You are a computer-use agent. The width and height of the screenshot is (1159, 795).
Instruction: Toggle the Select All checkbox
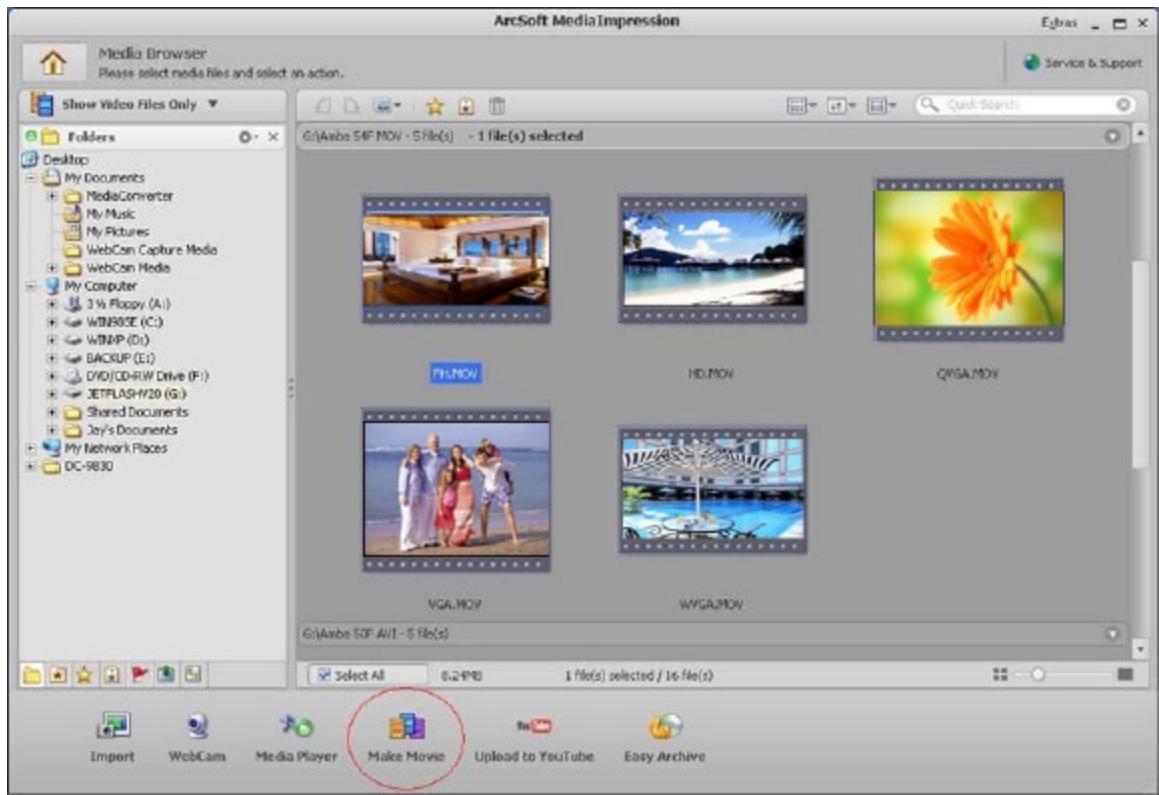point(324,675)
